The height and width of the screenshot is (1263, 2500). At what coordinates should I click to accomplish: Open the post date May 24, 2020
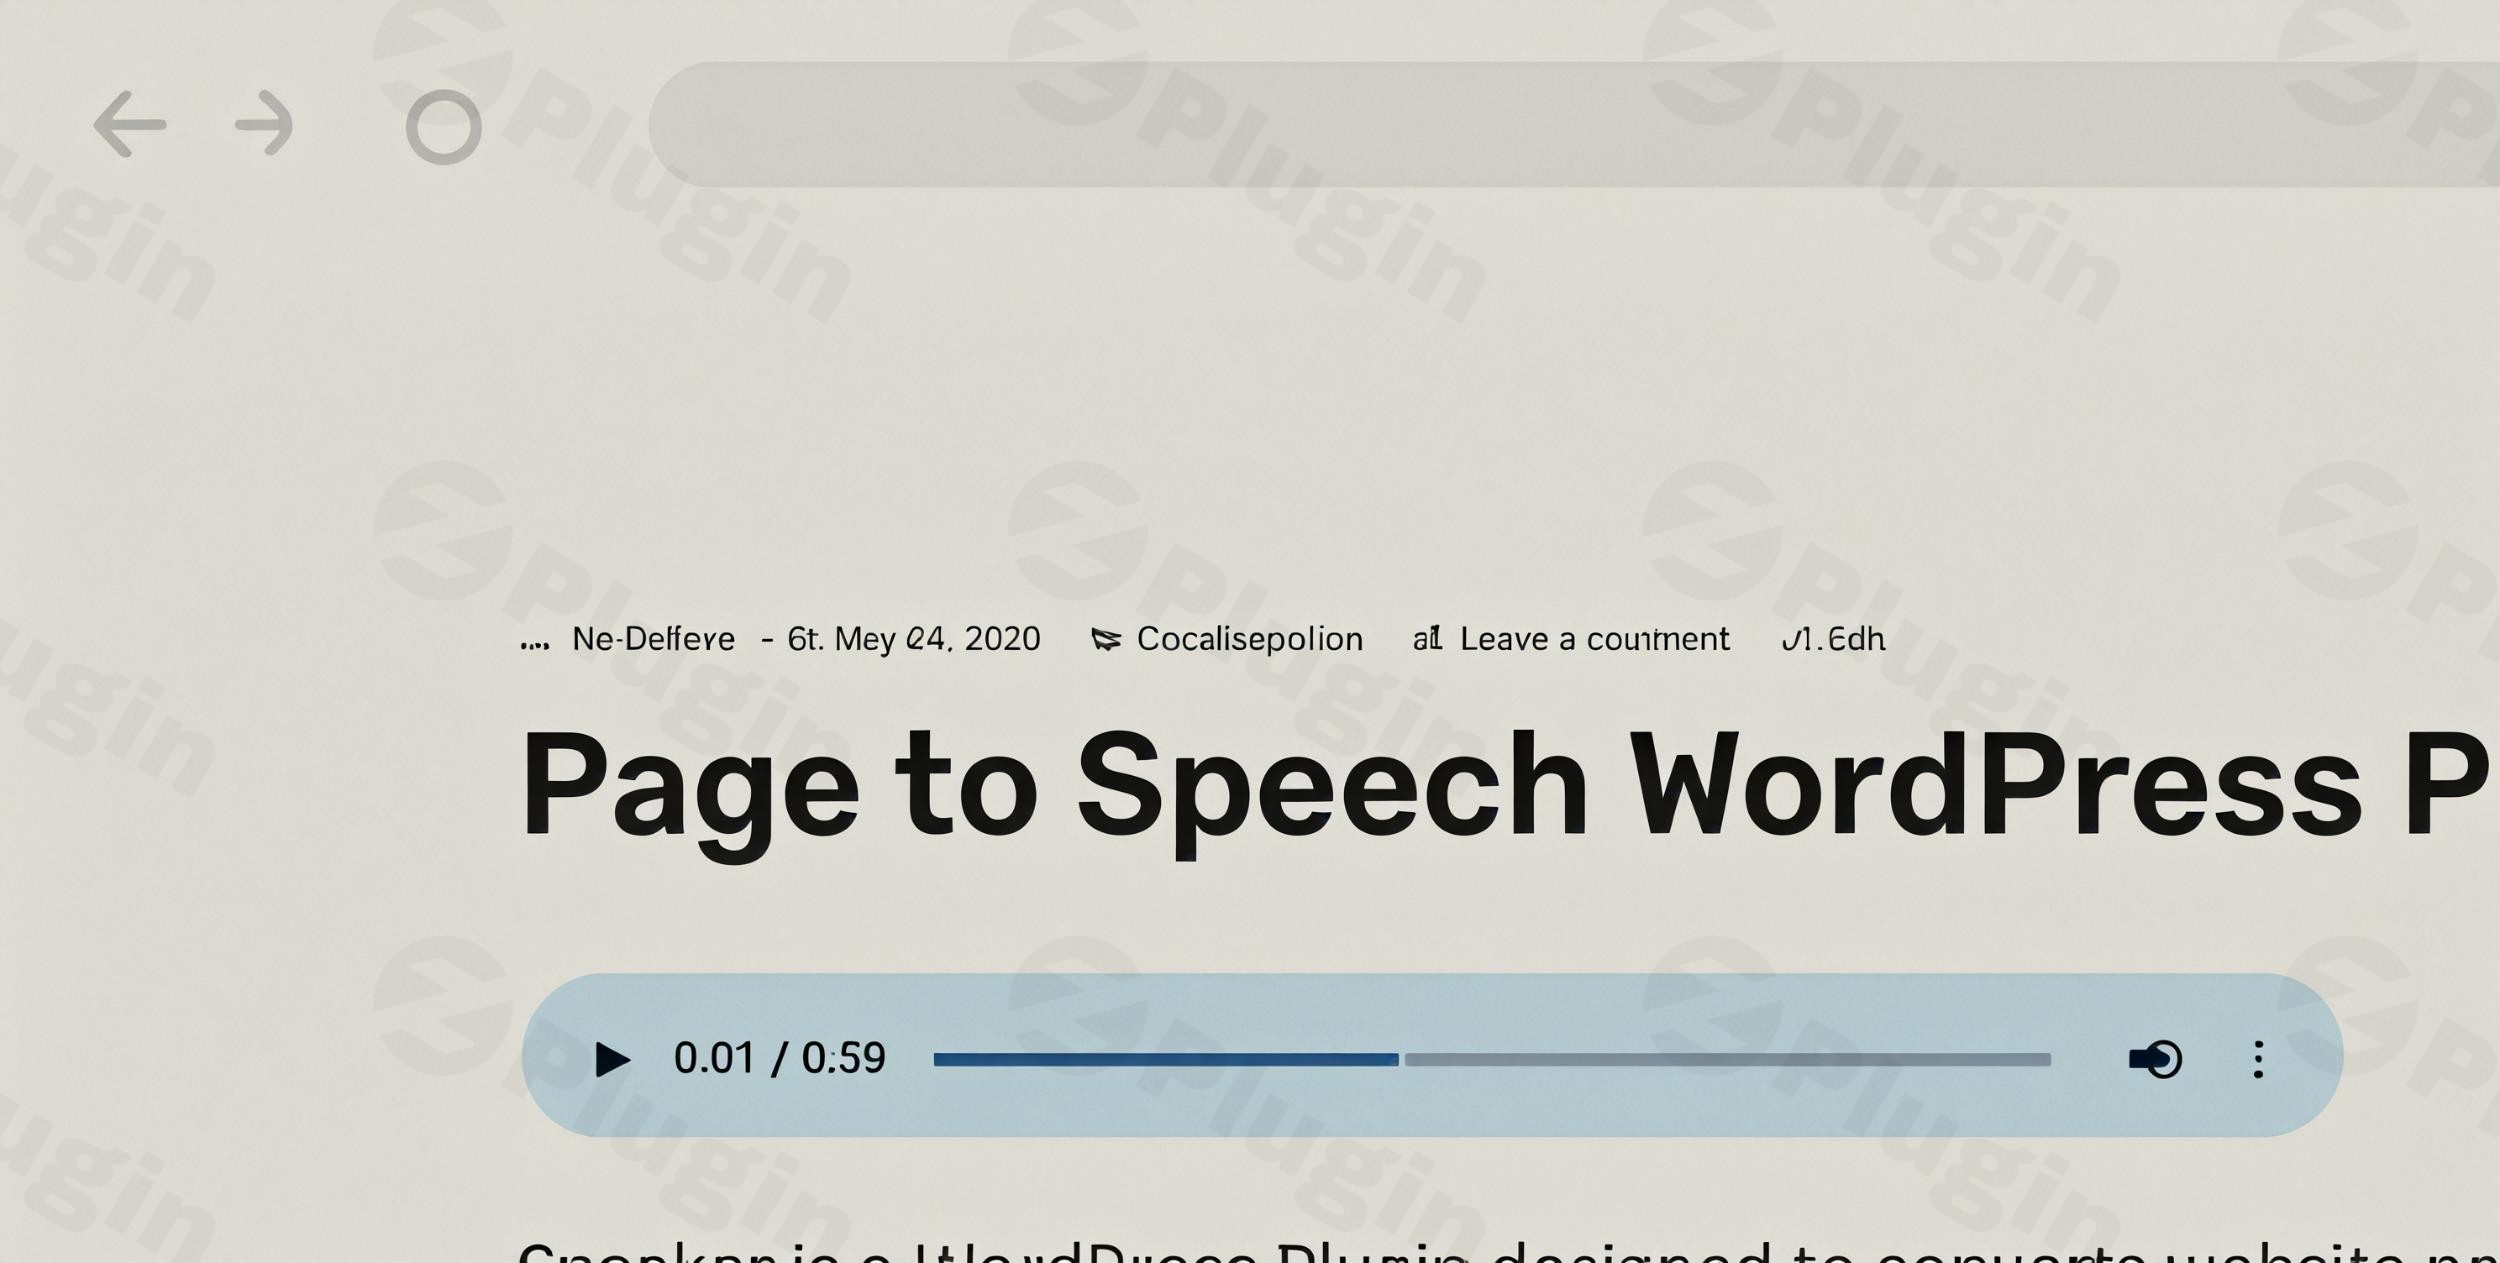[914, 638]
